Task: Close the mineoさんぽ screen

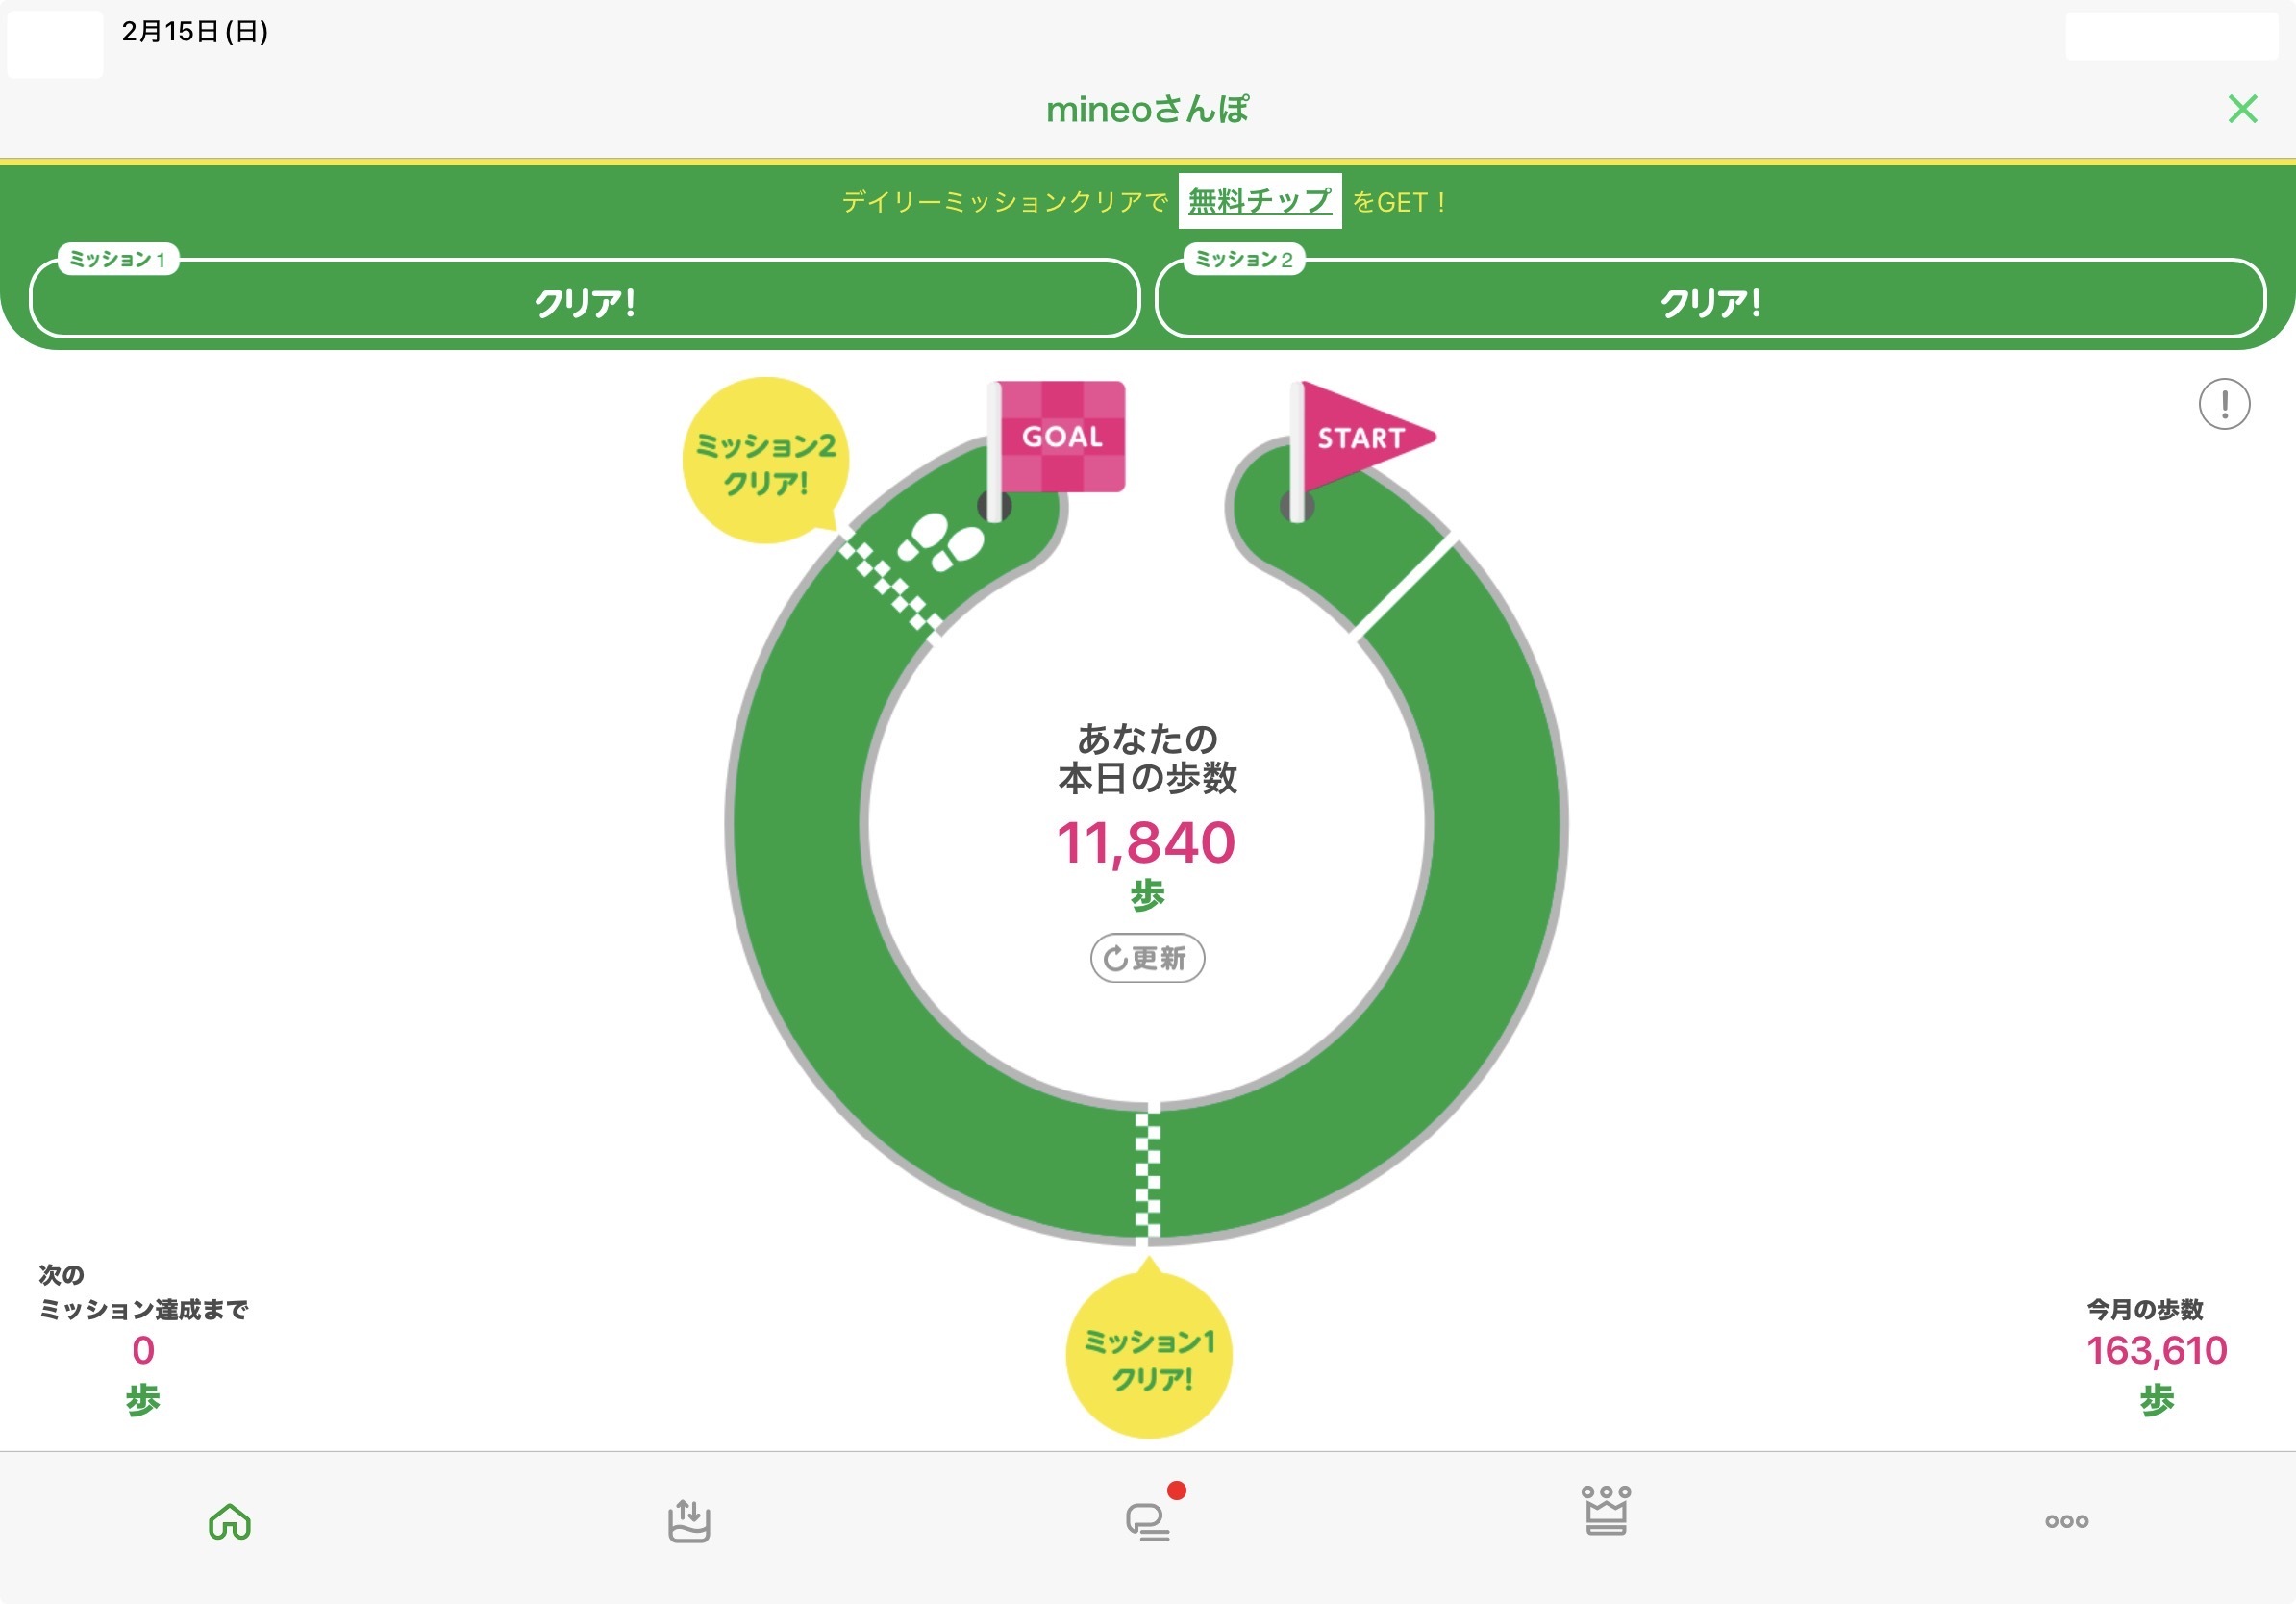Action: [2242, 108]
